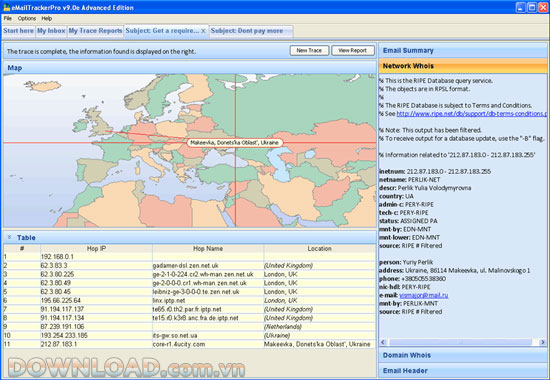
Task: Click the New Trace button
Action: coord(309,51)
